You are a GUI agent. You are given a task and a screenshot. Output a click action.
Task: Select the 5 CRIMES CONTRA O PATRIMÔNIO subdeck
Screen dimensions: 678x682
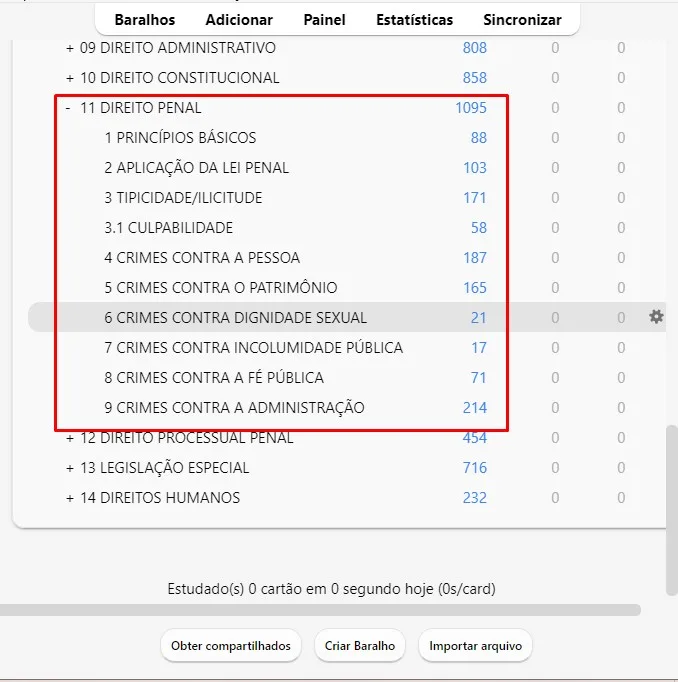coord(220,288)
